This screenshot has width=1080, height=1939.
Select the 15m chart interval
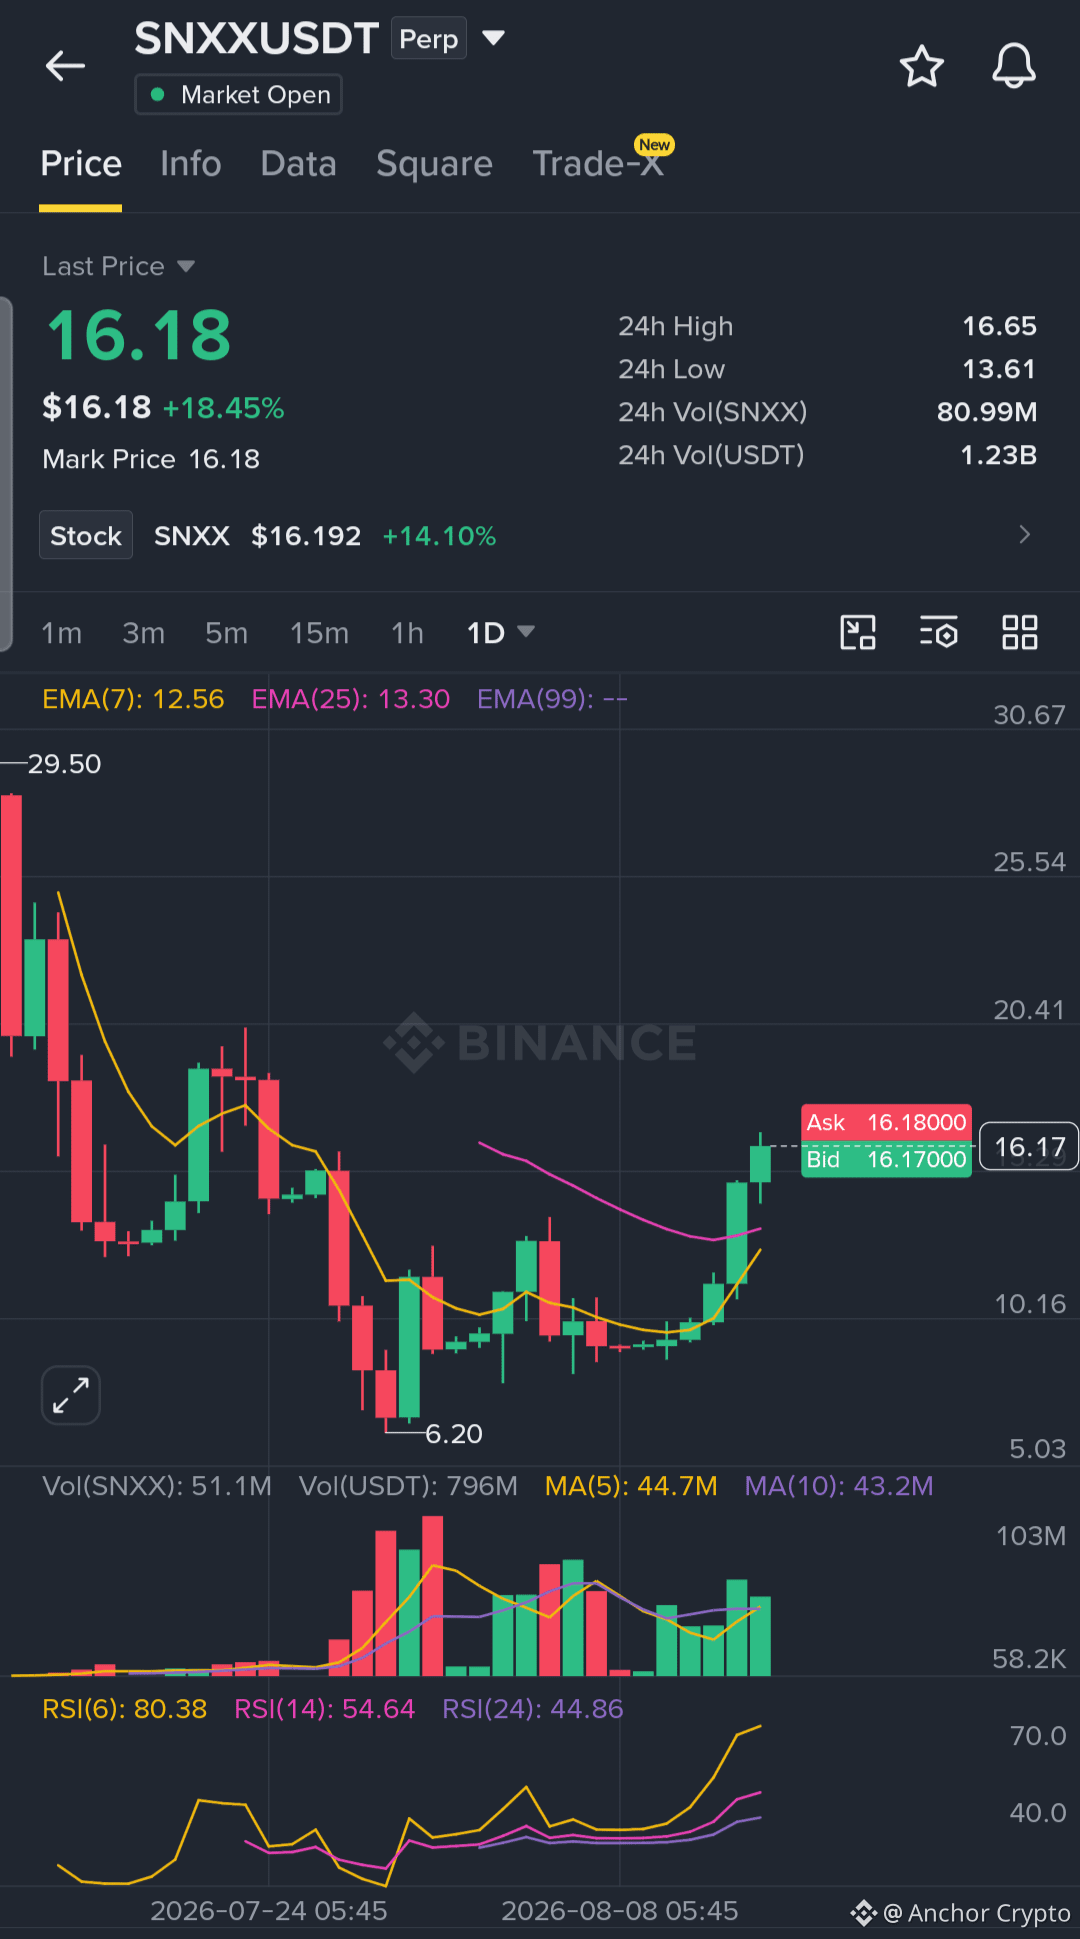coord(319,633)
